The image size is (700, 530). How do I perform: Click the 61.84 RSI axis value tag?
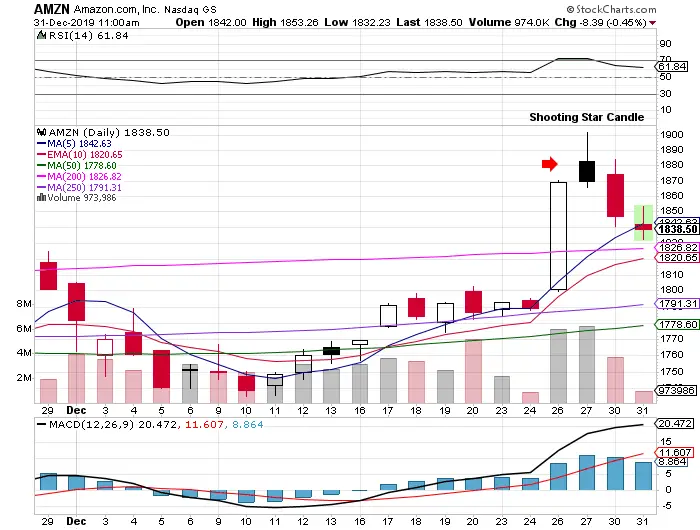pos(672,67)
